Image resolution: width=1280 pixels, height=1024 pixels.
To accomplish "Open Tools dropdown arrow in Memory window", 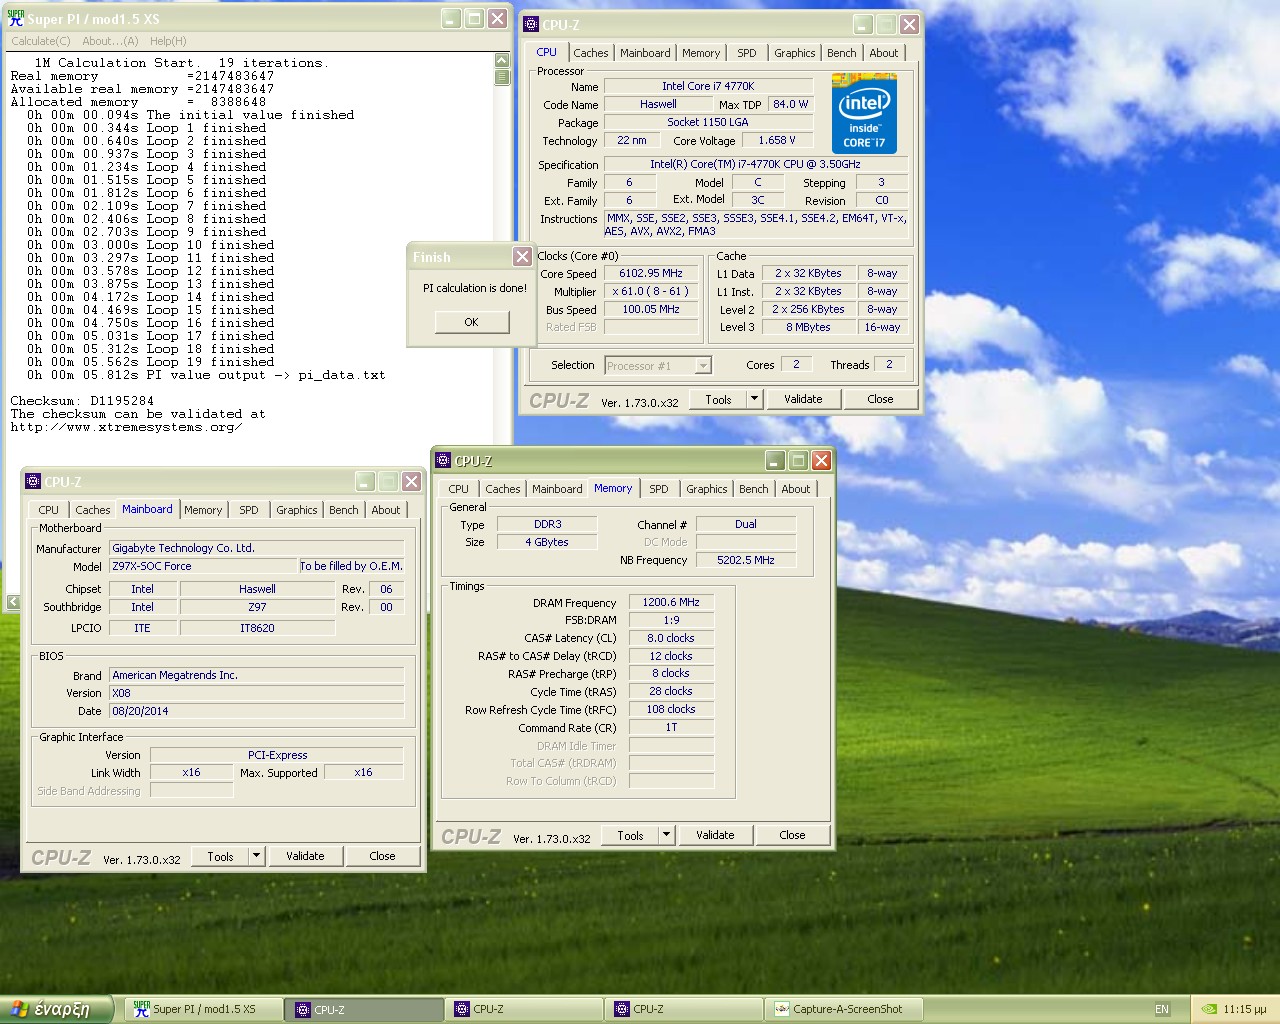I will (666, 835).
